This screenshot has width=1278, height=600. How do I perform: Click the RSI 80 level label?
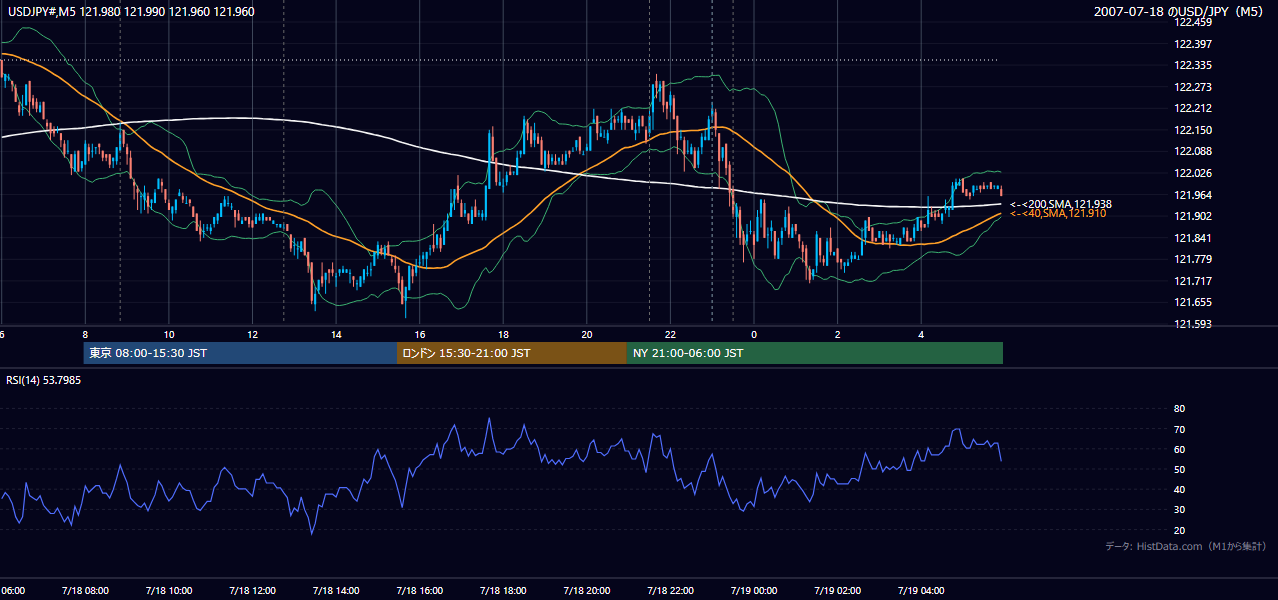[x=1179, y=409]
